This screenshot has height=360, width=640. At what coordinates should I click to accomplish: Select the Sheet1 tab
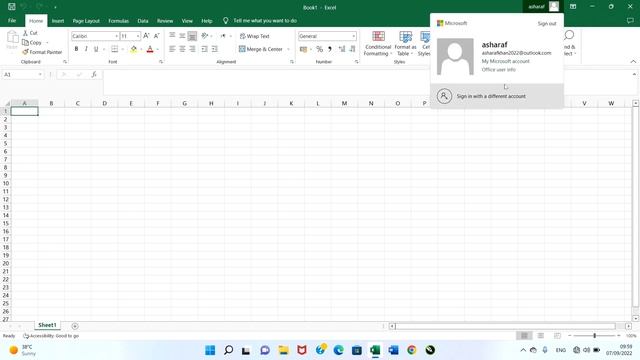(x=47, y=325)
